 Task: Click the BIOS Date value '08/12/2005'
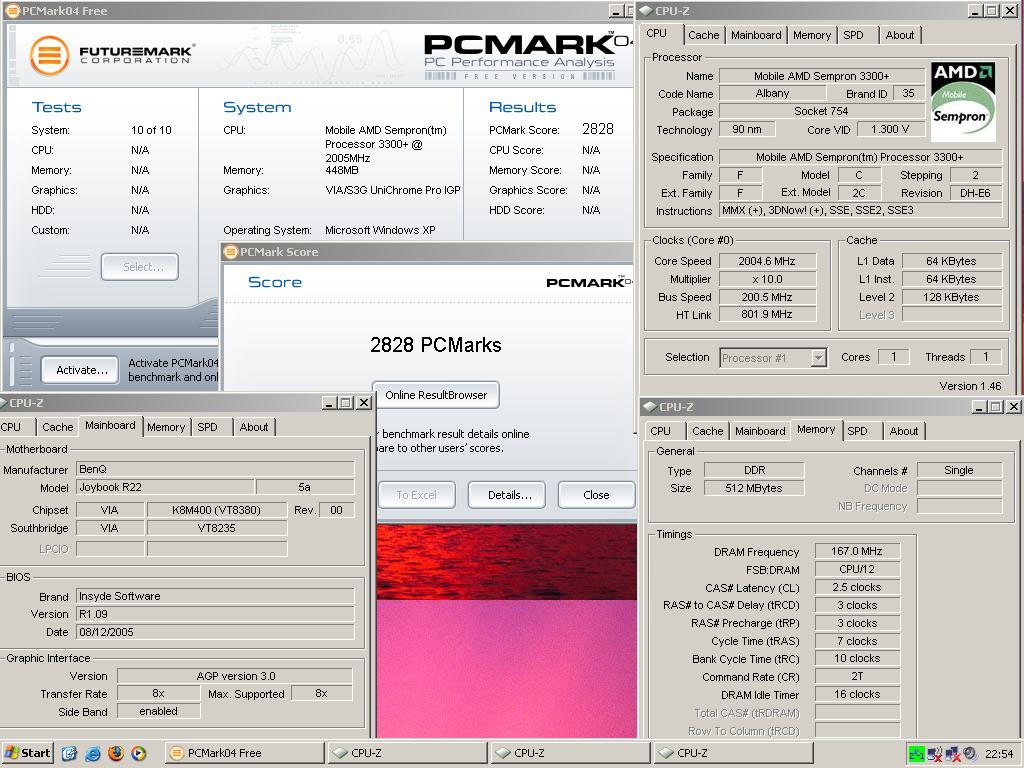pos(215,632)
